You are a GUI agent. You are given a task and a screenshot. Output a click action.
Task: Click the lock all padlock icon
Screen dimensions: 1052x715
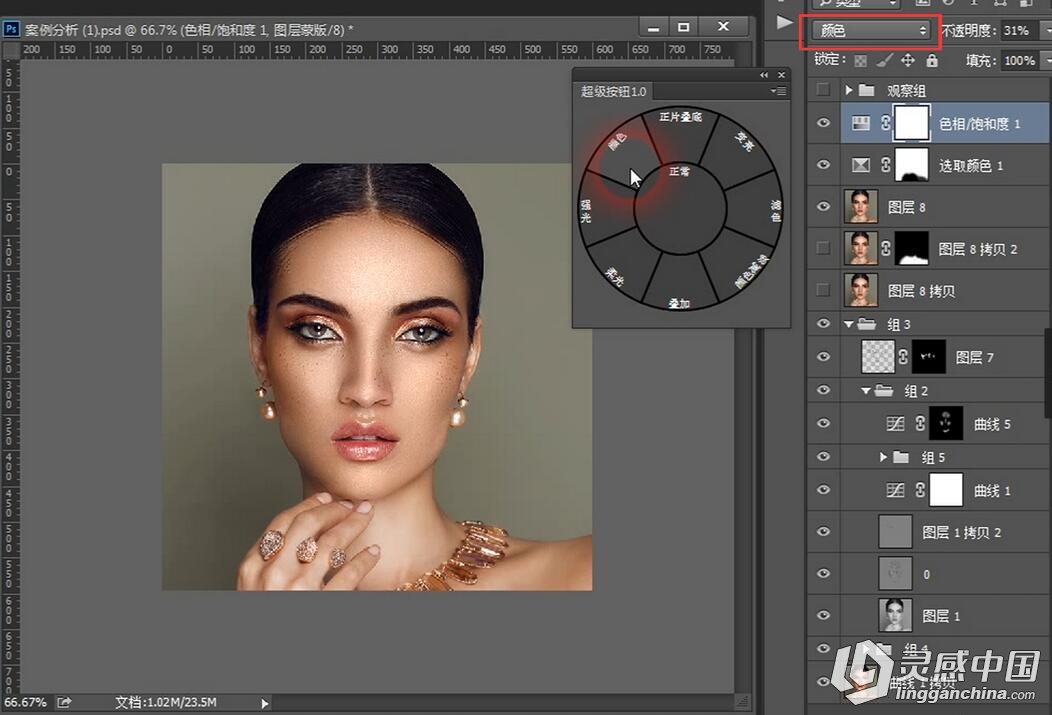[932, 60]
